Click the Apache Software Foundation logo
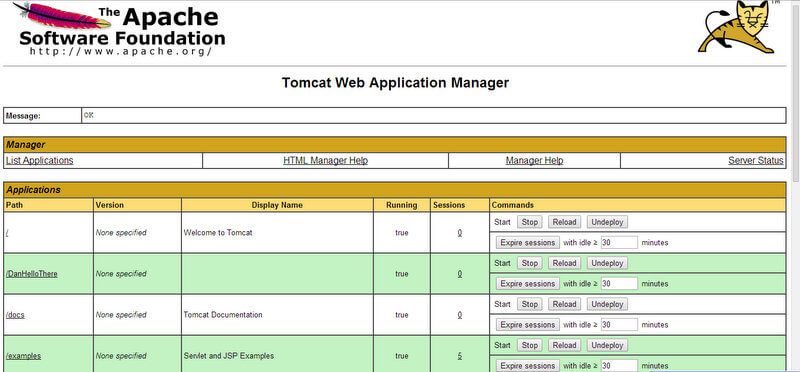 118,29
